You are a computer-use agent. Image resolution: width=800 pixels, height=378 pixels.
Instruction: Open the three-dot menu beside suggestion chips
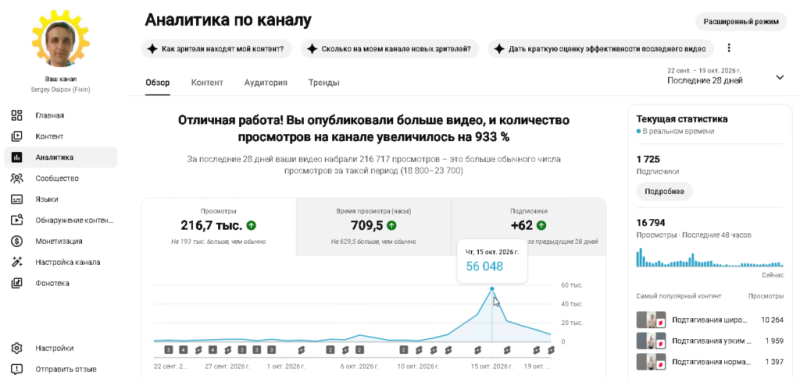coord(729,48)
